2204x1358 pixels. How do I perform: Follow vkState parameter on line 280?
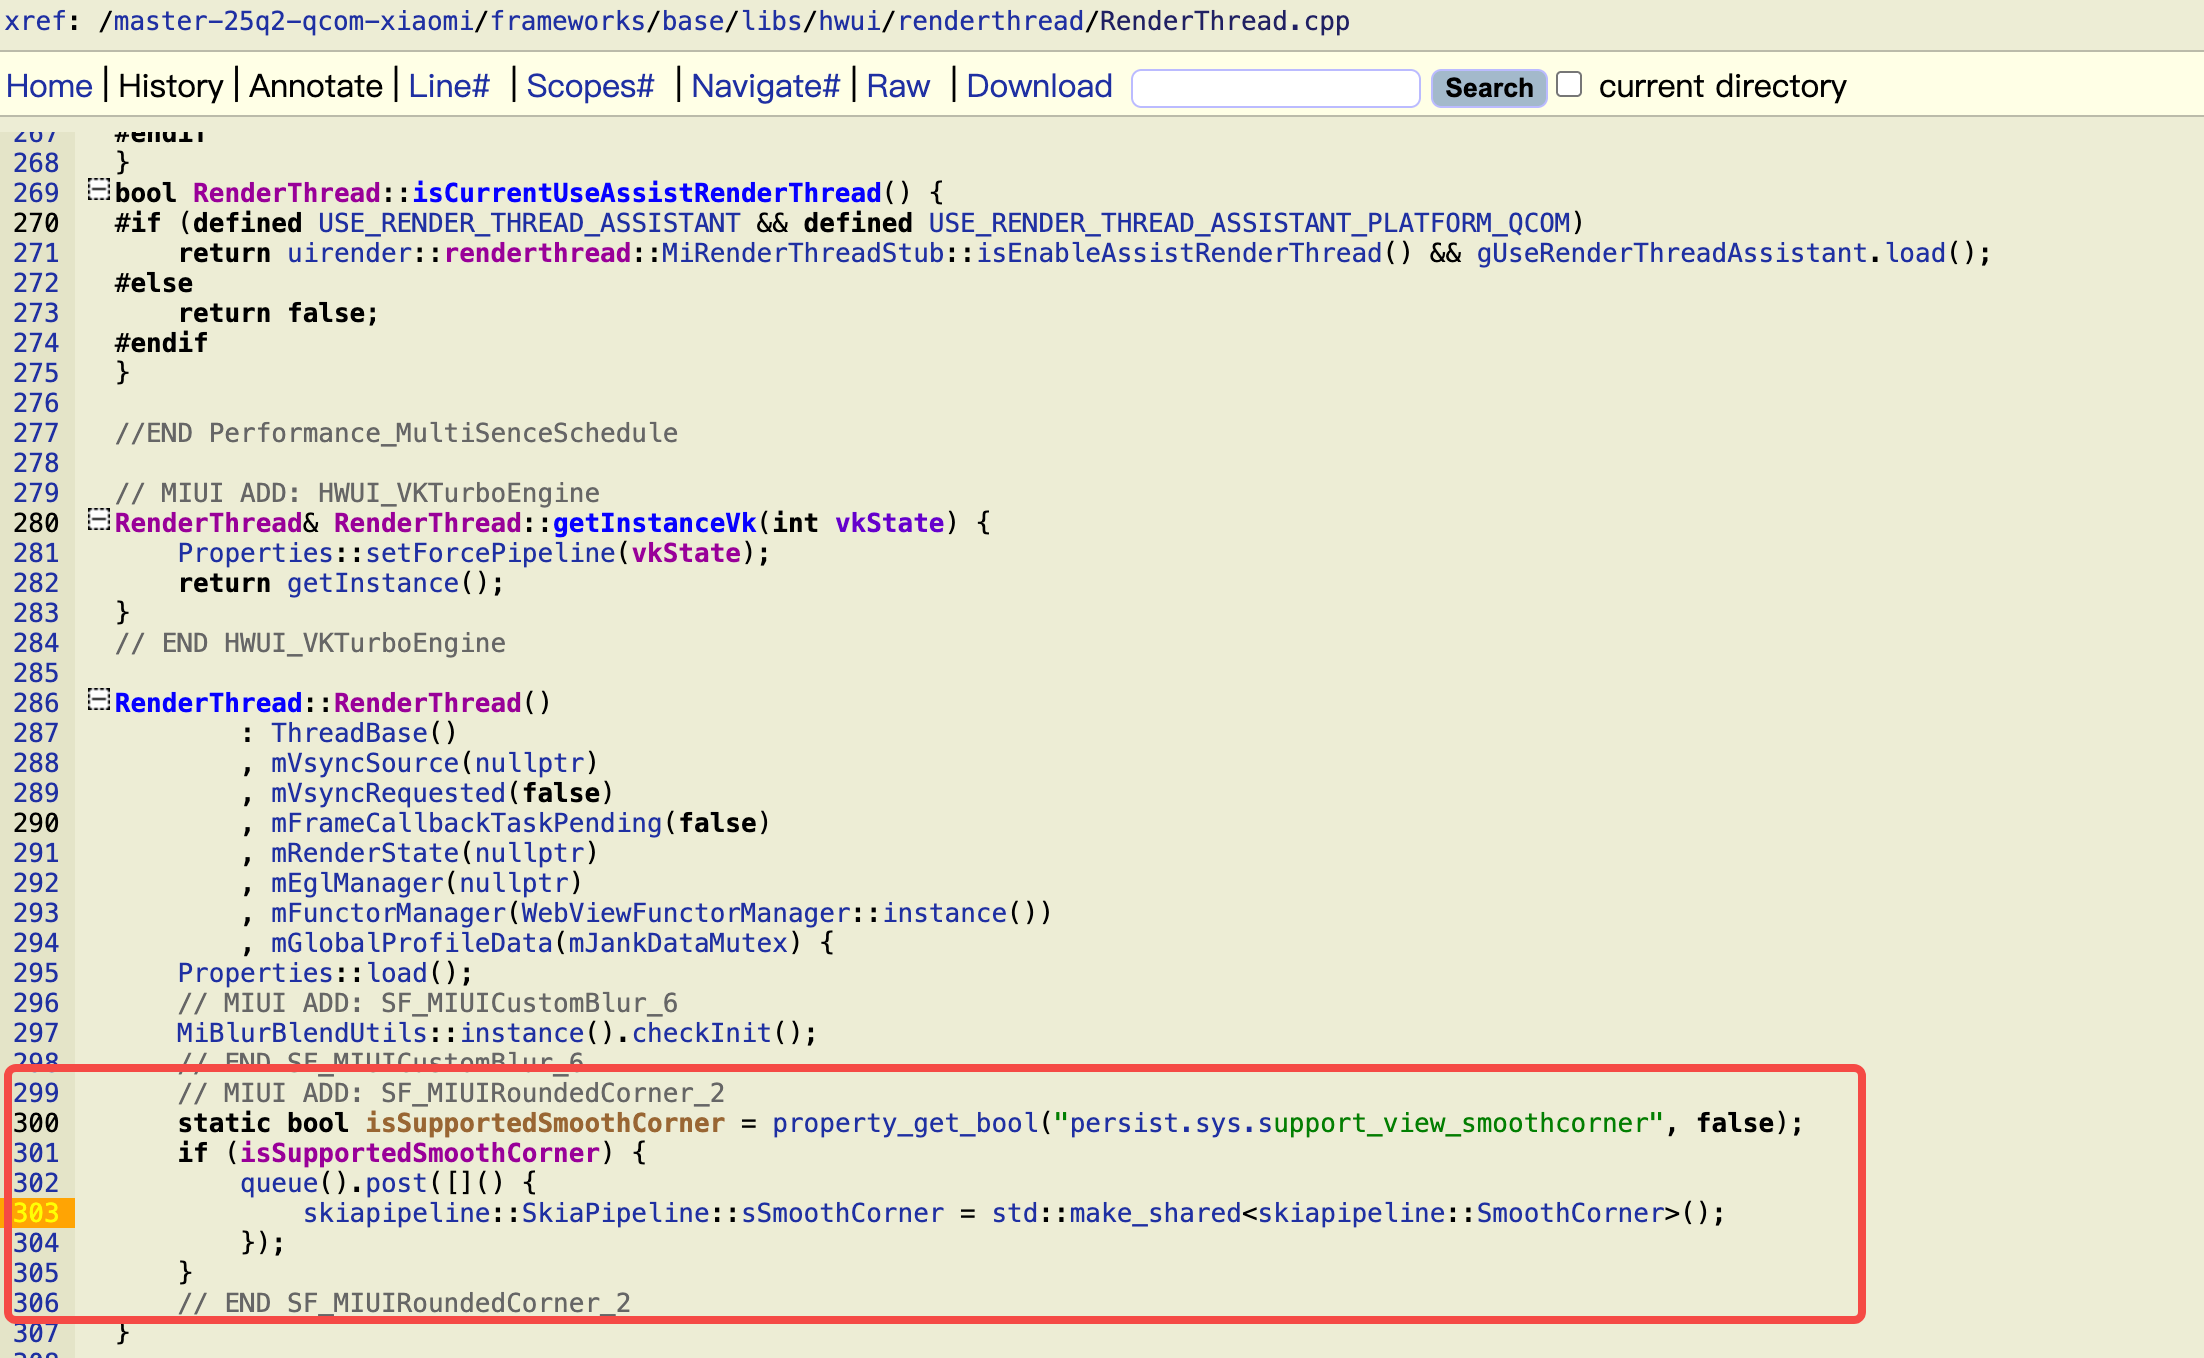pos(890,523)
